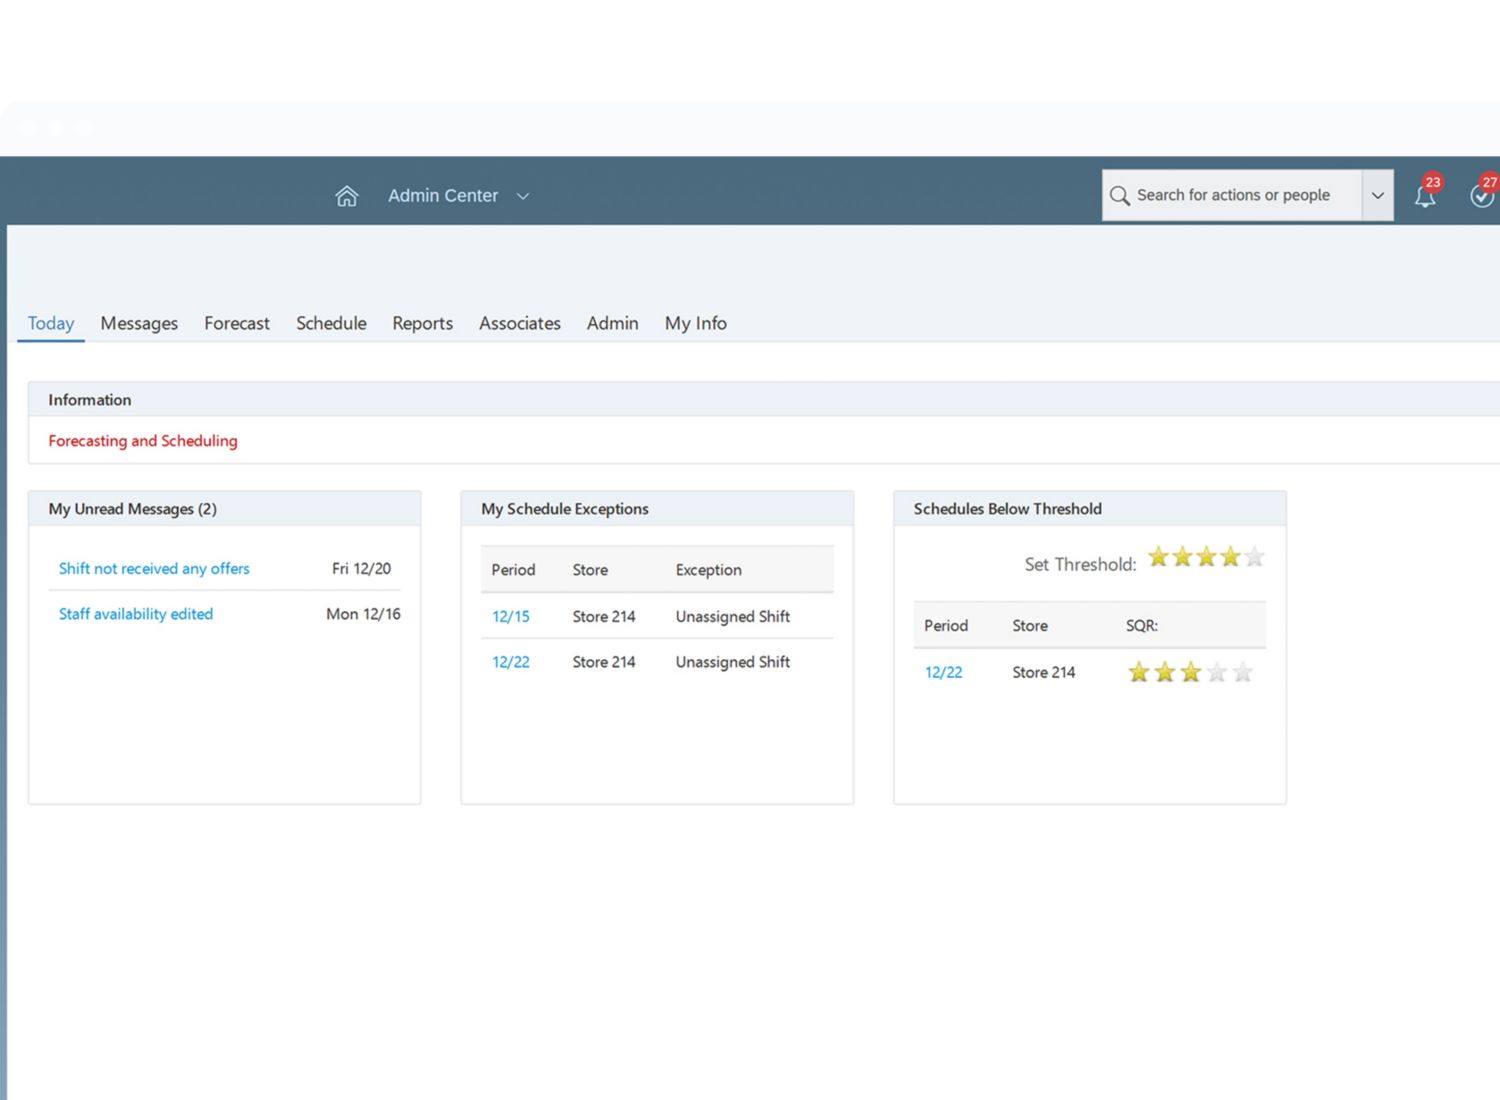The width and height of the screenshot is (1500, 1100).
Task: Set threshold to the first star
Action: click(1158, 557)
